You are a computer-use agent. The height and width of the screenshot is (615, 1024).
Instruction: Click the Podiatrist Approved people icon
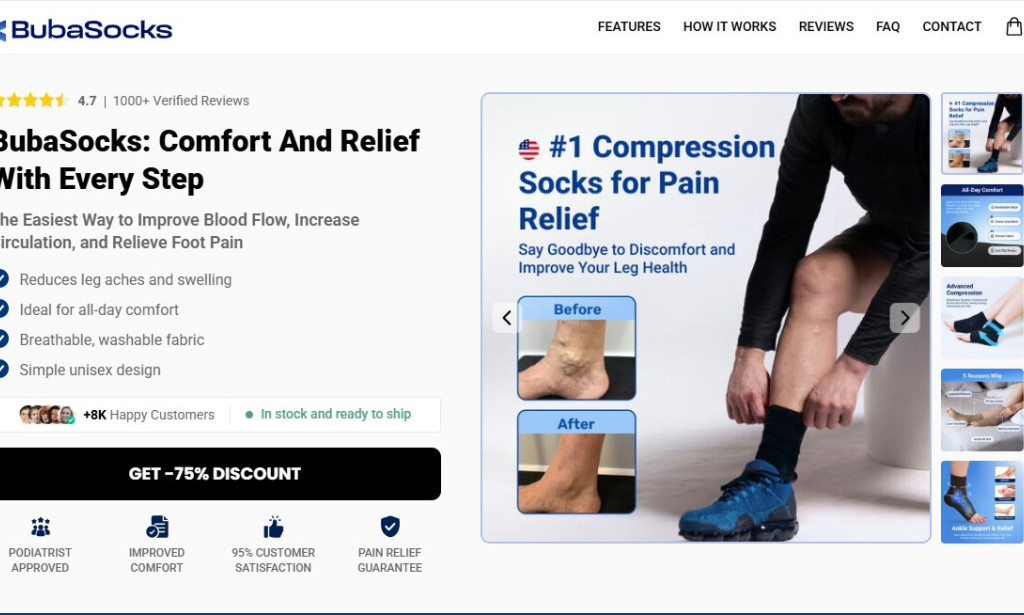coord(40,526)
